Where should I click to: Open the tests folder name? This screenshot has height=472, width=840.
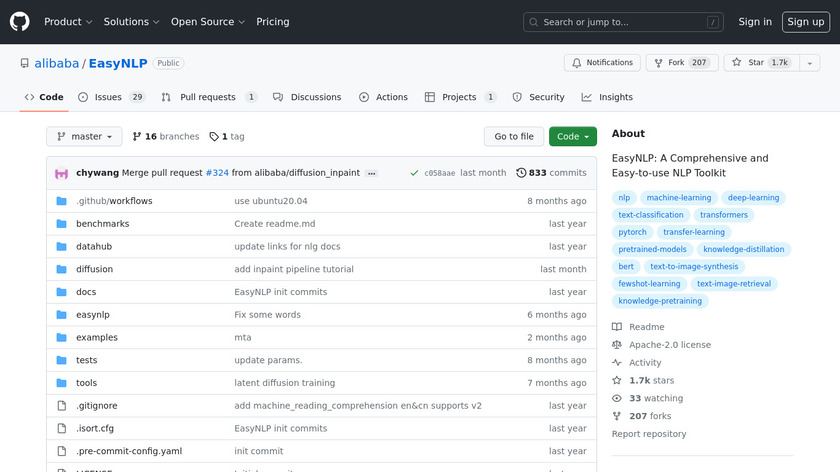click(87, 360)
